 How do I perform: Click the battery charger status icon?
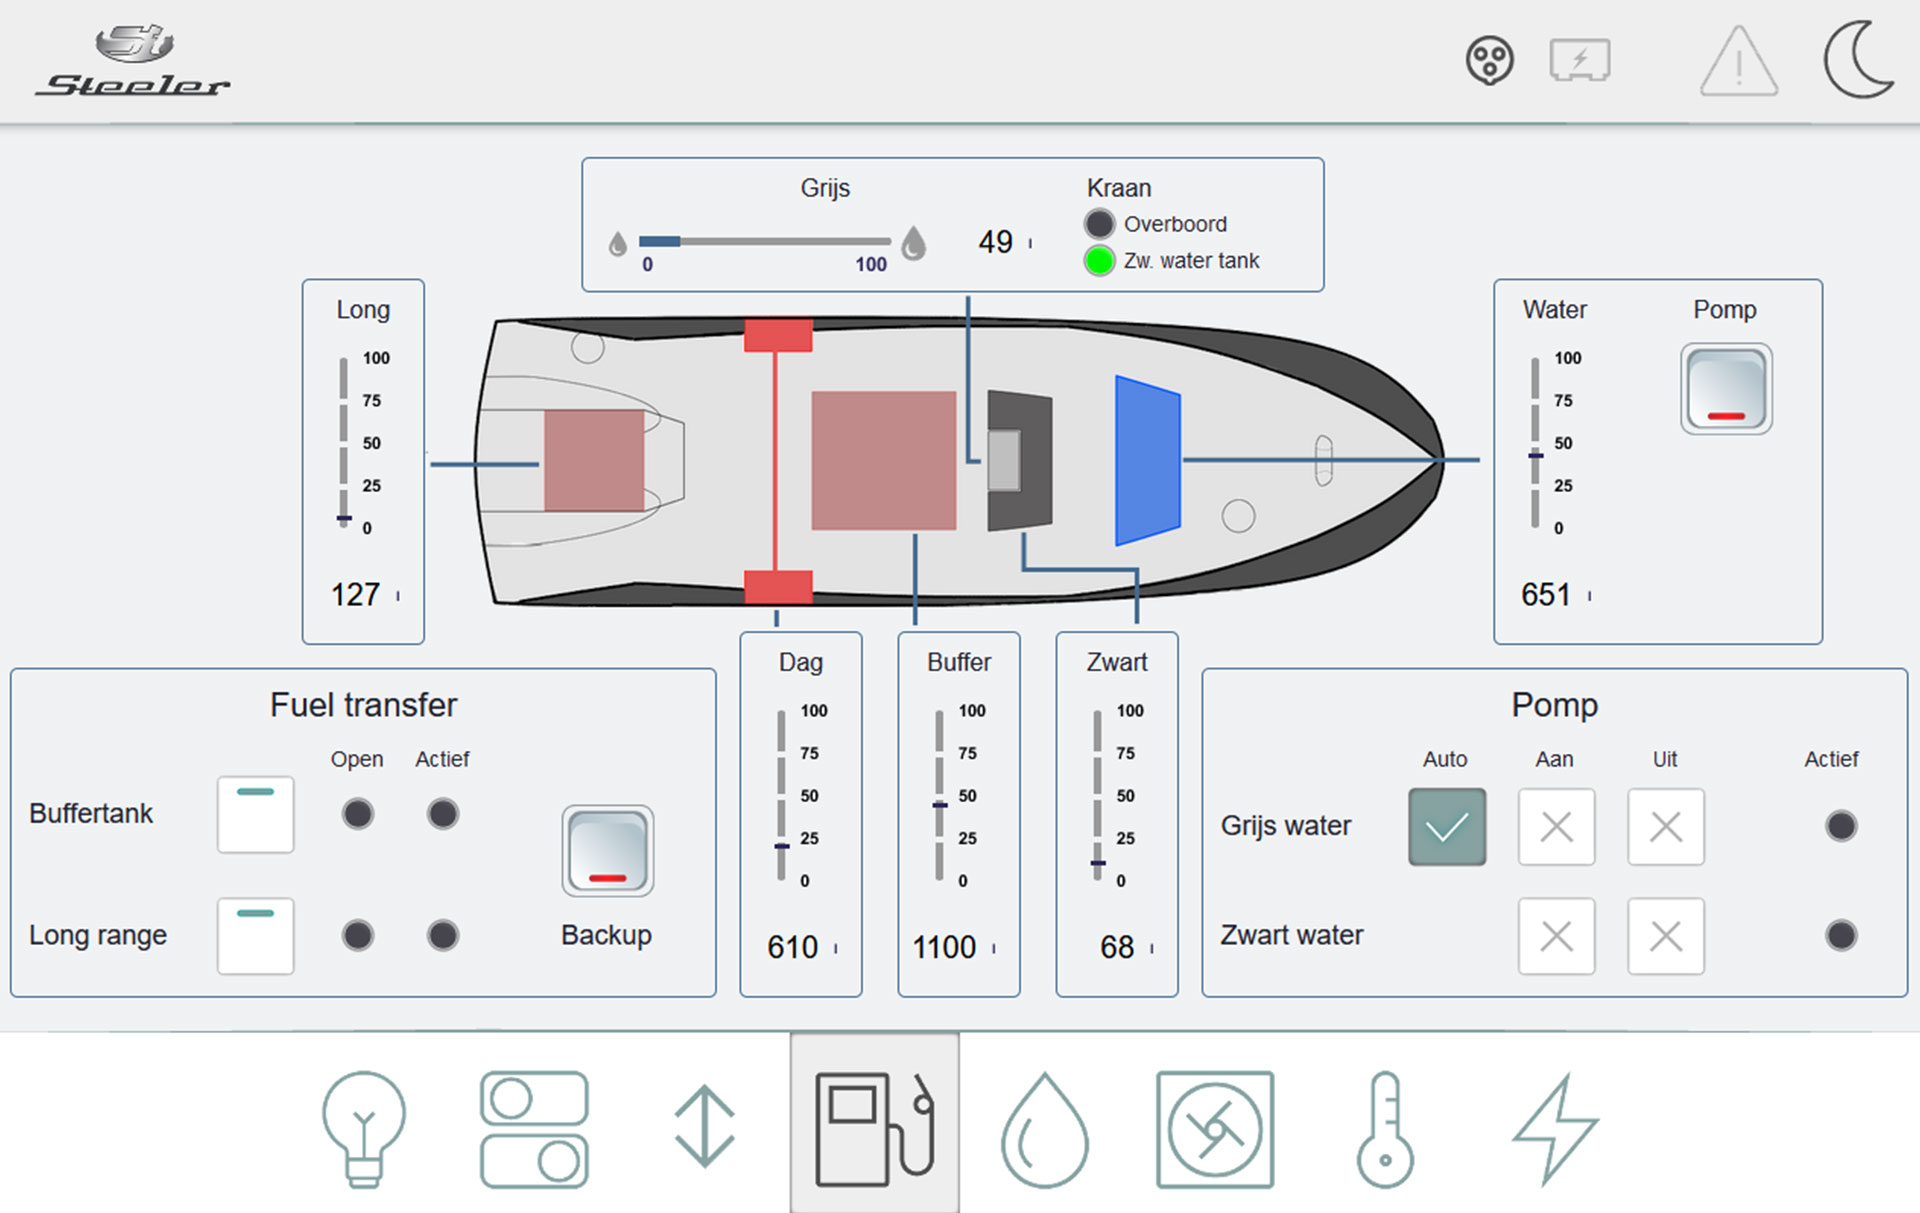pyautogui.click(x=1579, y=61)
